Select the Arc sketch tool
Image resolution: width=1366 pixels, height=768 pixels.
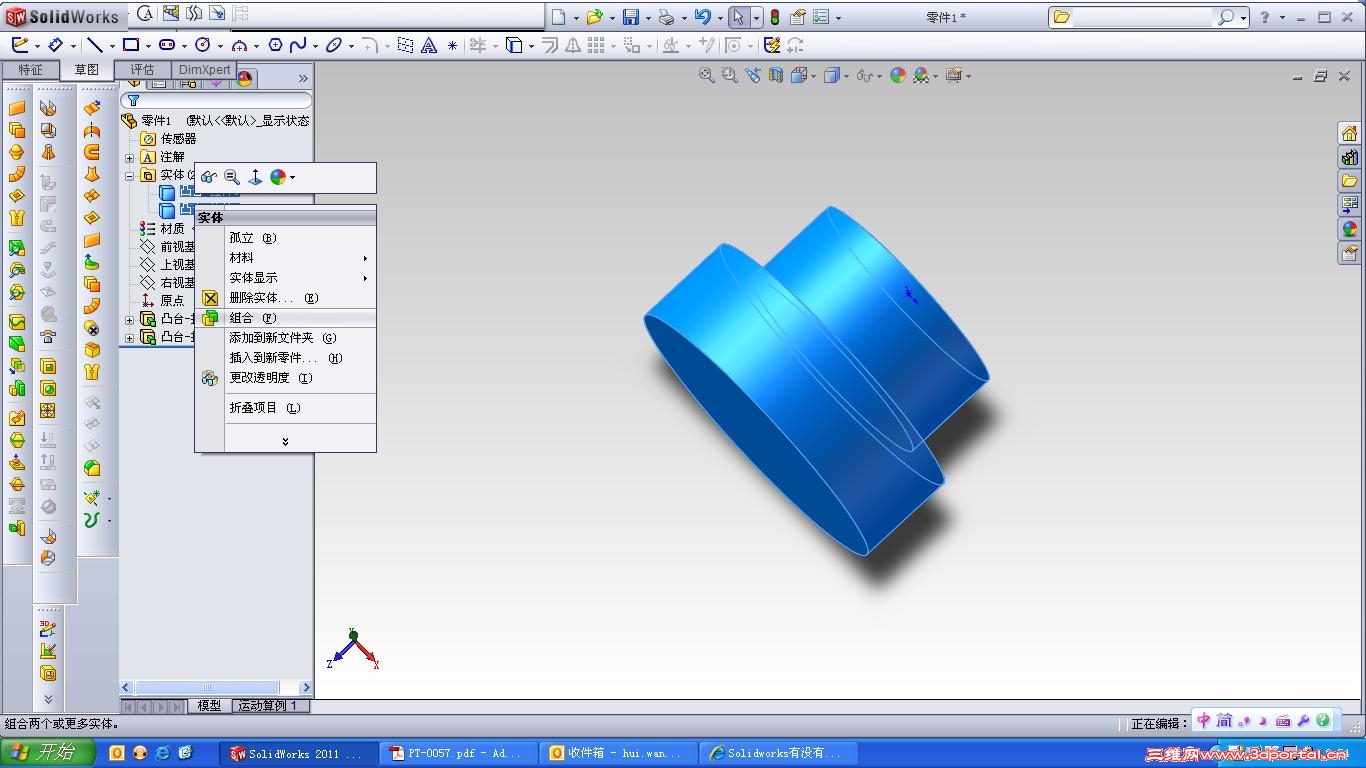pyautogui.click(x=239, y=45)
